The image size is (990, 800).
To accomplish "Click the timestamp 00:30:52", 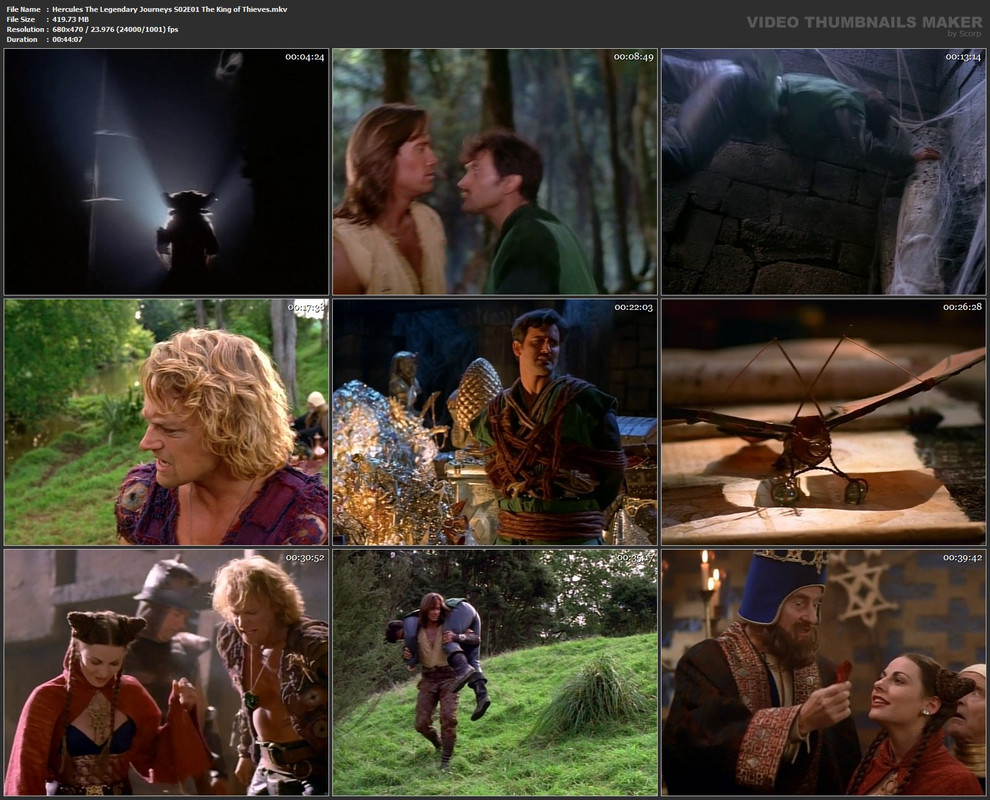I will pos(304,558).
